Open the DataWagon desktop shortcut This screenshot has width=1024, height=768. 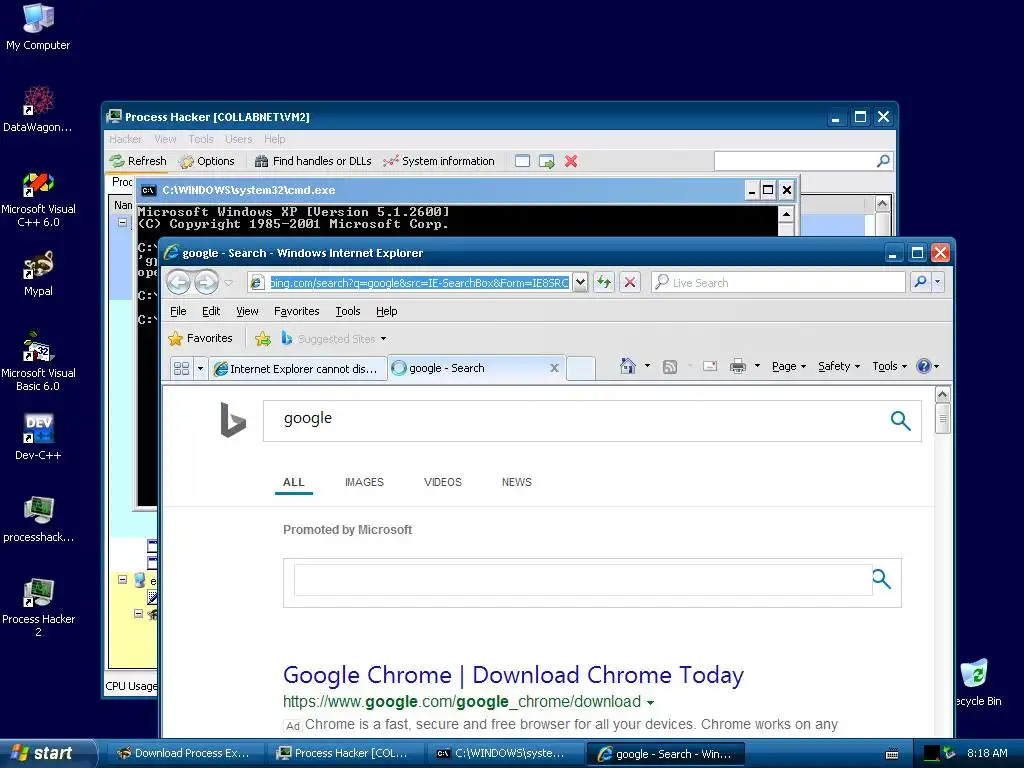pos(38,108)
